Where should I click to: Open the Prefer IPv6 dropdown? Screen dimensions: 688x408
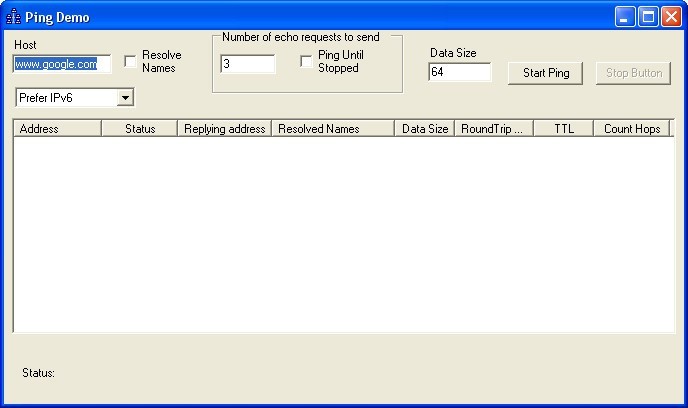pyautogui.click(x=125, y=97)
